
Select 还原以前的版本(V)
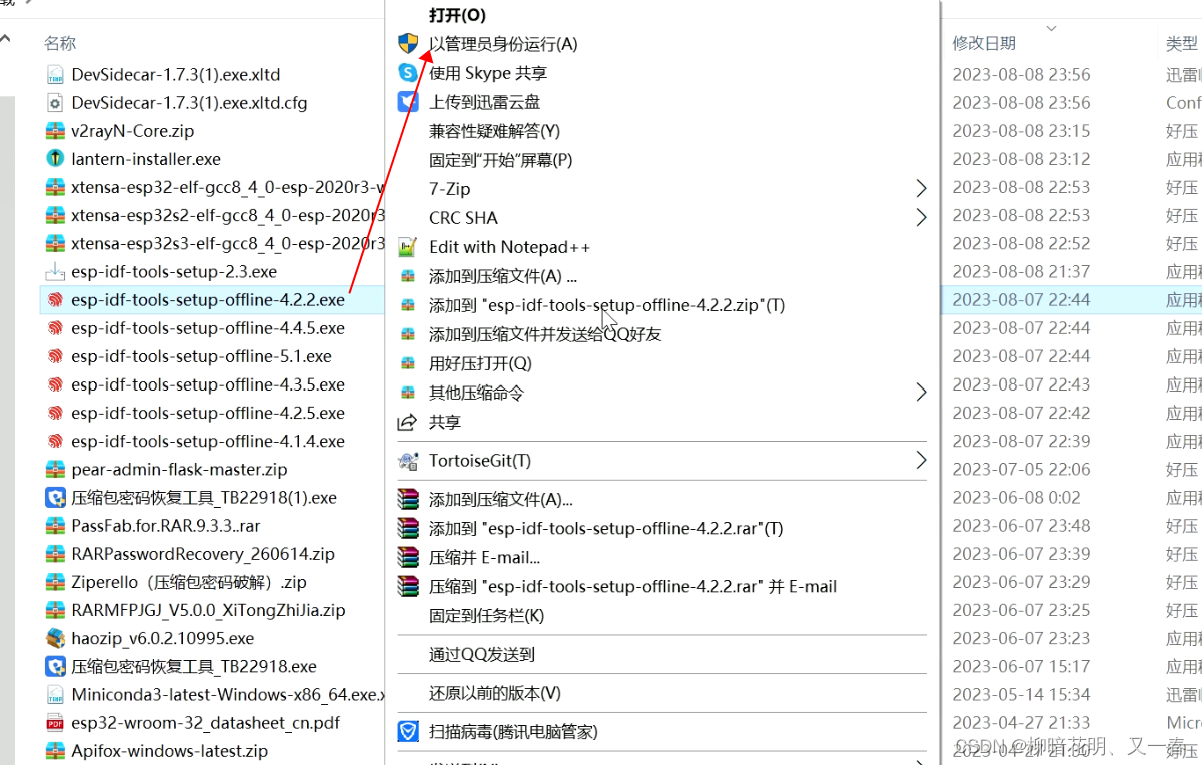pyautogui.click(x=495, y=692)
